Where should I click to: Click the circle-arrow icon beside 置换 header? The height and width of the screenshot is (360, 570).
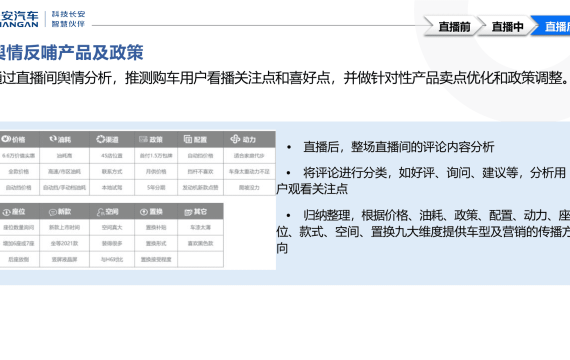pyautogui.click(x=144, y=212)
